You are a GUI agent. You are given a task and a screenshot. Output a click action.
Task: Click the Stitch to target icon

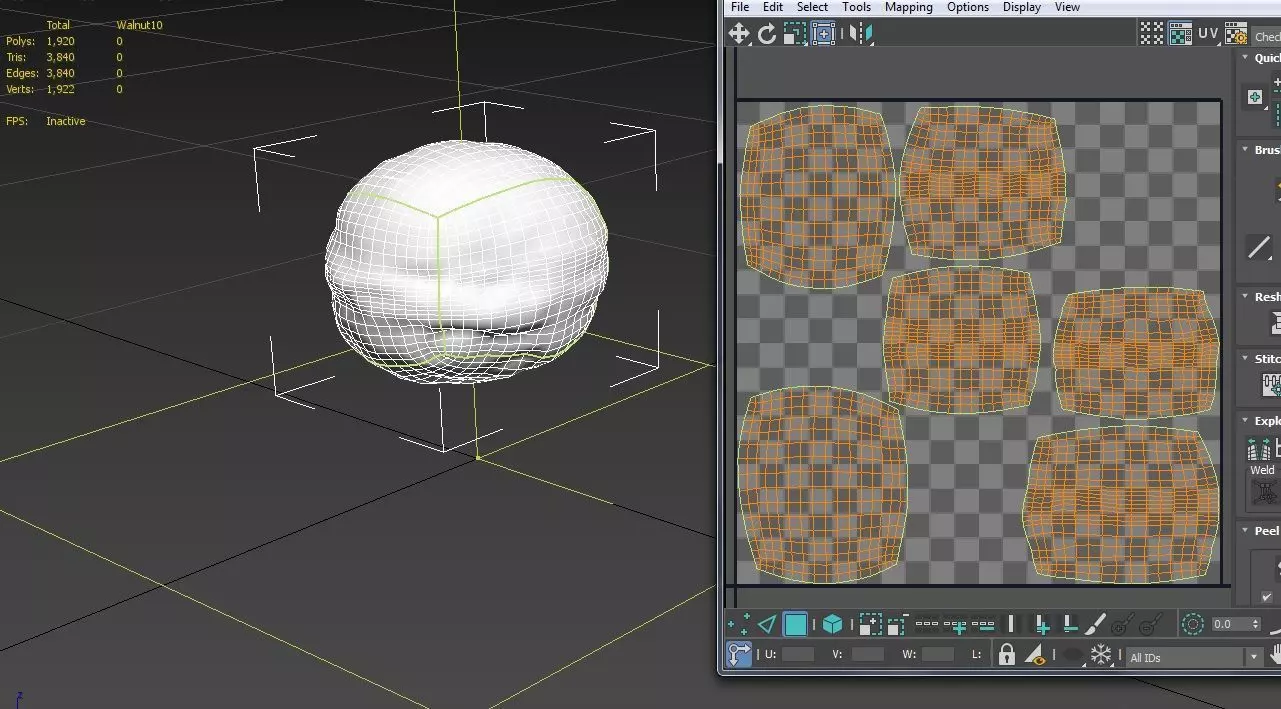pos(1272,385)
